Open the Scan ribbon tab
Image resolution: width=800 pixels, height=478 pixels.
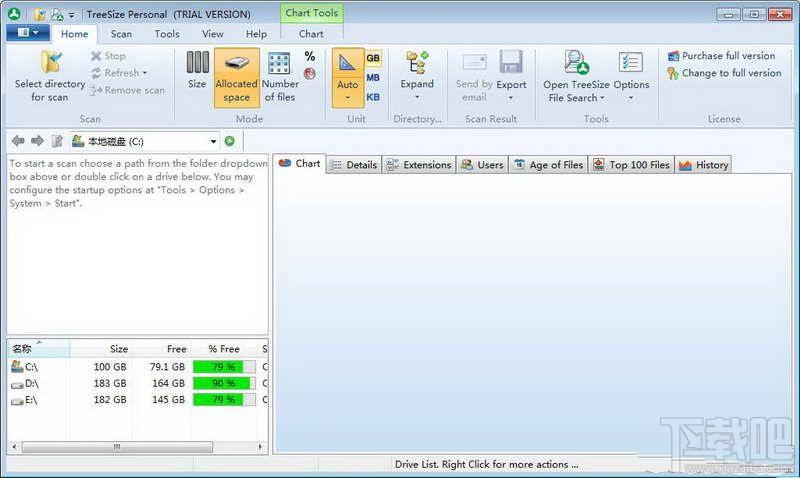[x=121, y=34]
